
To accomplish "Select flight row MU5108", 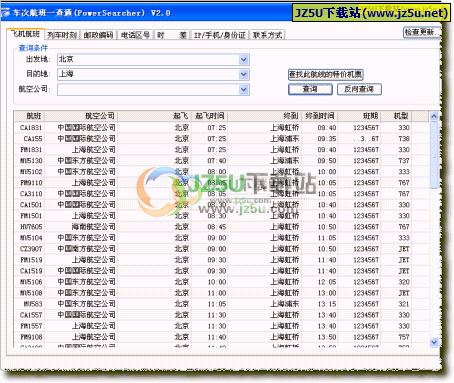I will click(x=221, y=293).
